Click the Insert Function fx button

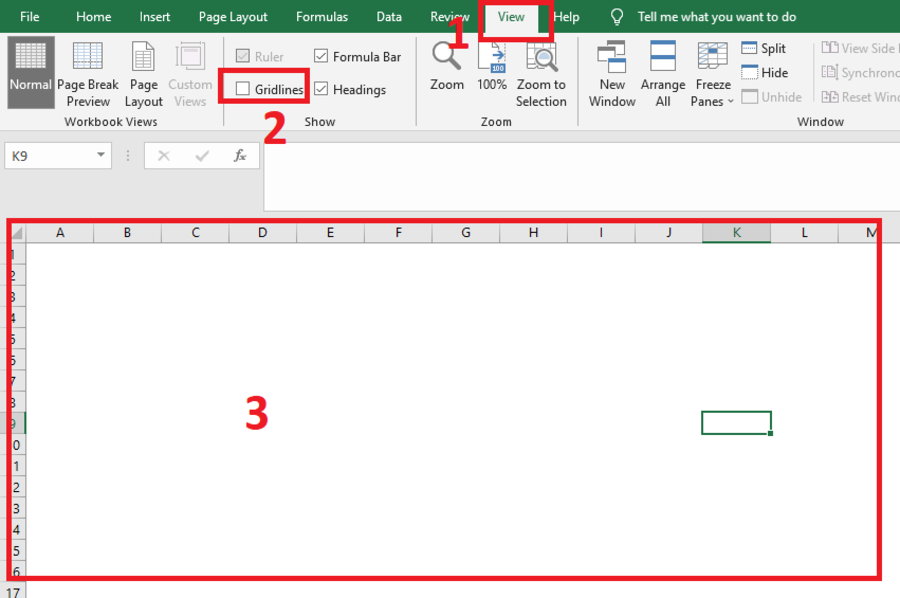coord(240,156)
